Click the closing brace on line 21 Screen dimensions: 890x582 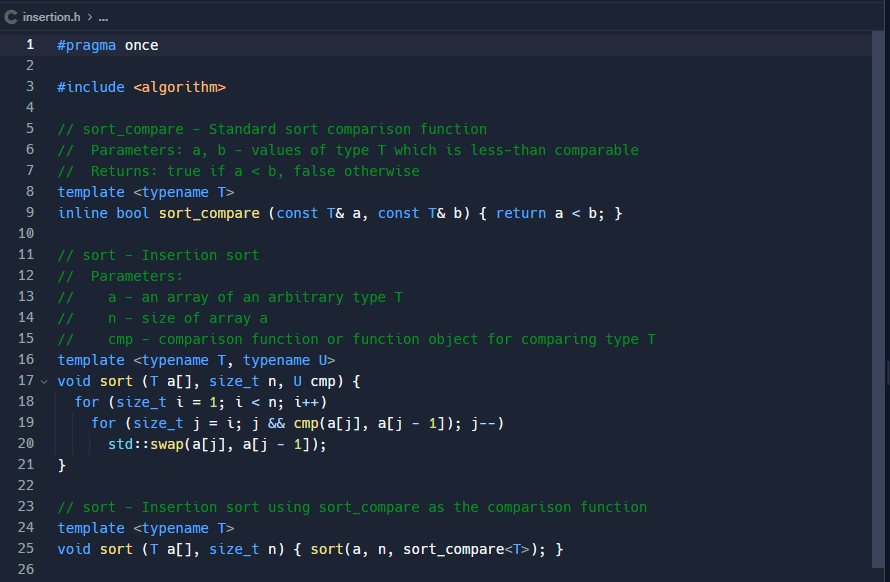tap(61, 465)
